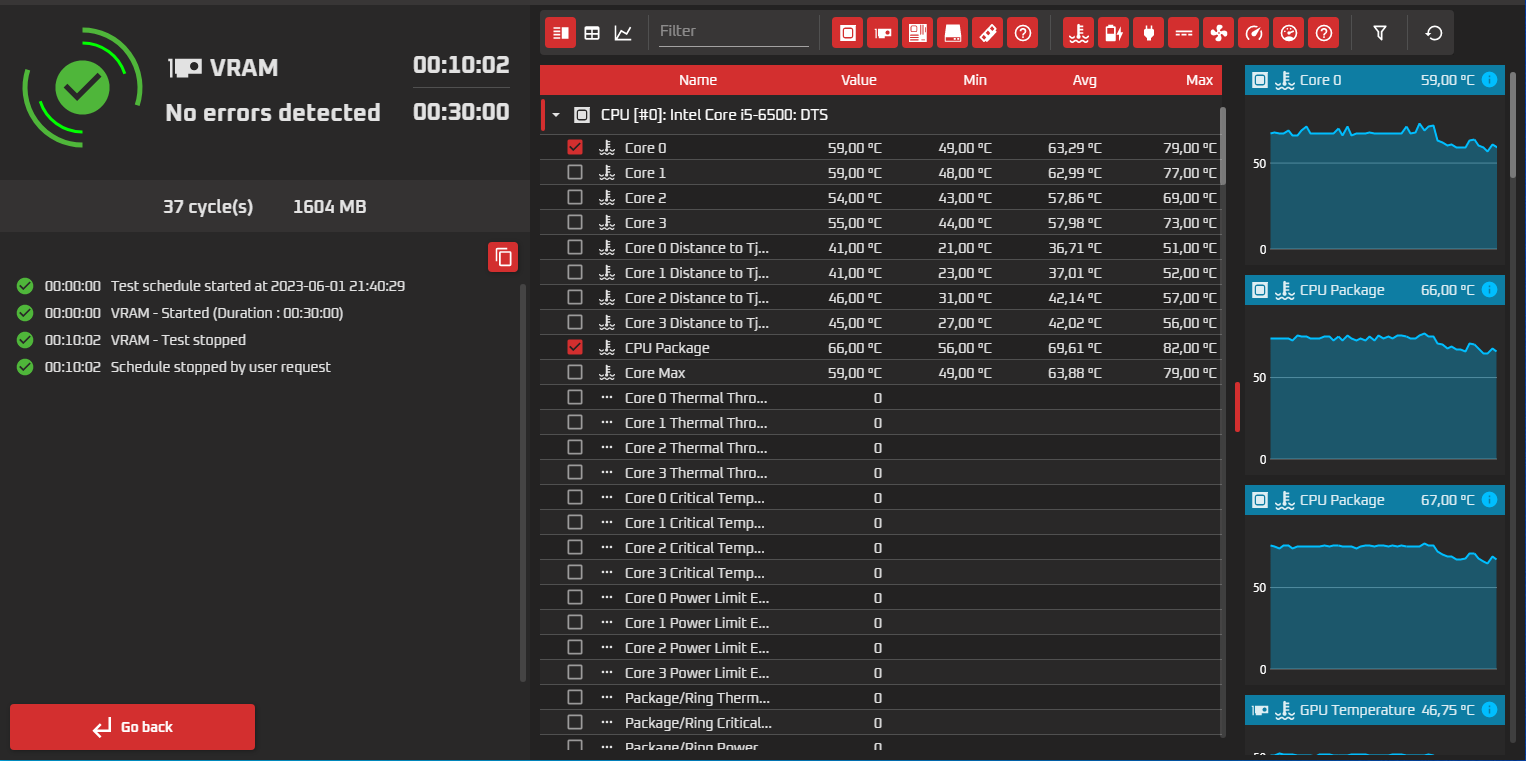Switch to the combined table and graph view
The height and width of the screenshot is (761, 1526).
[x=560, y=33]
